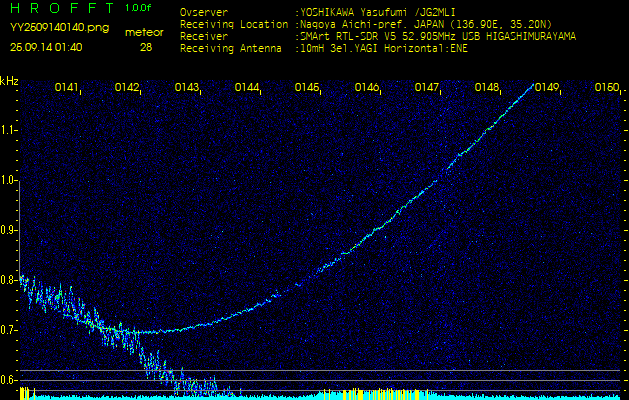The height and width of the screenshot is (400, 629).
Task: Click the meteor count 28
Action: pos(146,47)
